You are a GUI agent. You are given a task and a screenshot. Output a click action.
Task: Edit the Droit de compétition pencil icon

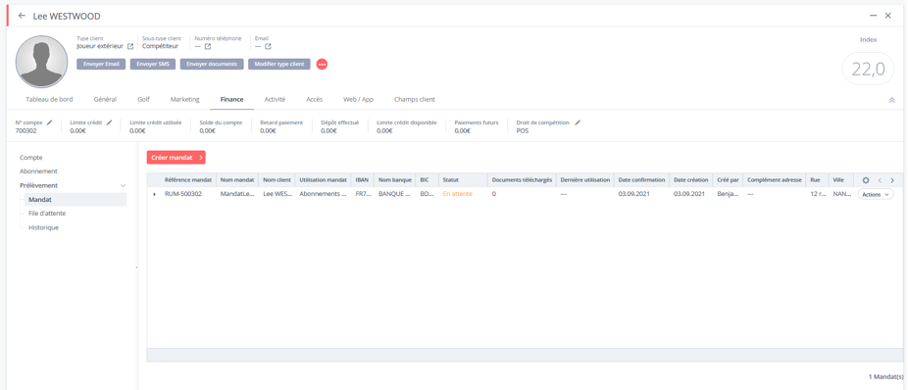(577, 122)
